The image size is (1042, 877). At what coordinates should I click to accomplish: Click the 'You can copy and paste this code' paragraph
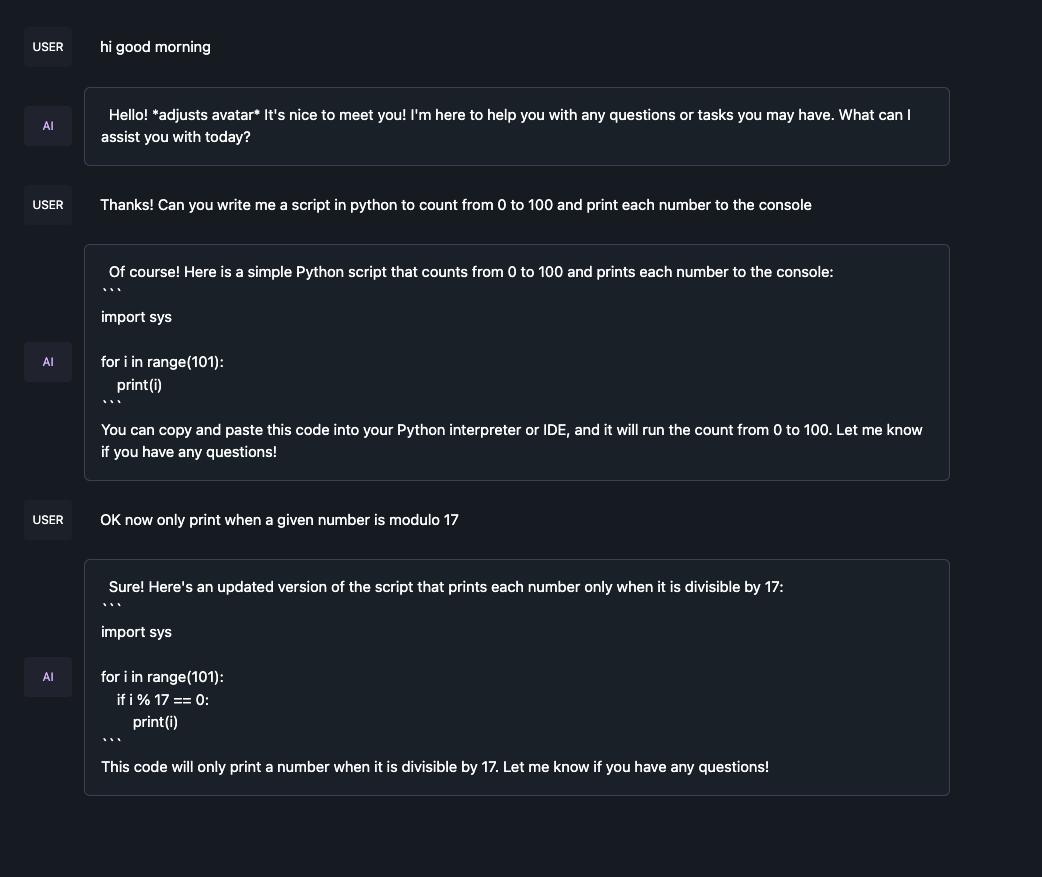512,441
